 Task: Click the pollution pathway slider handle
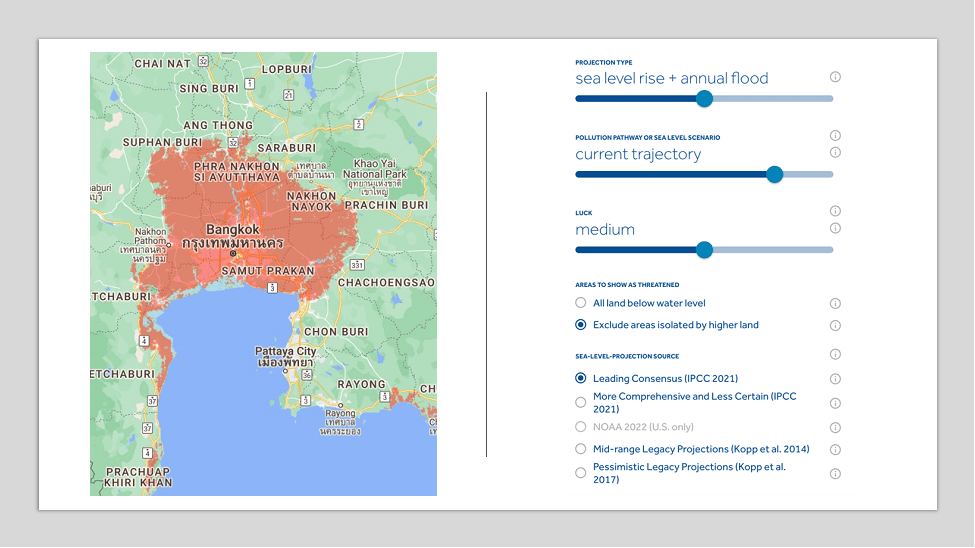(x=774, y=174)
